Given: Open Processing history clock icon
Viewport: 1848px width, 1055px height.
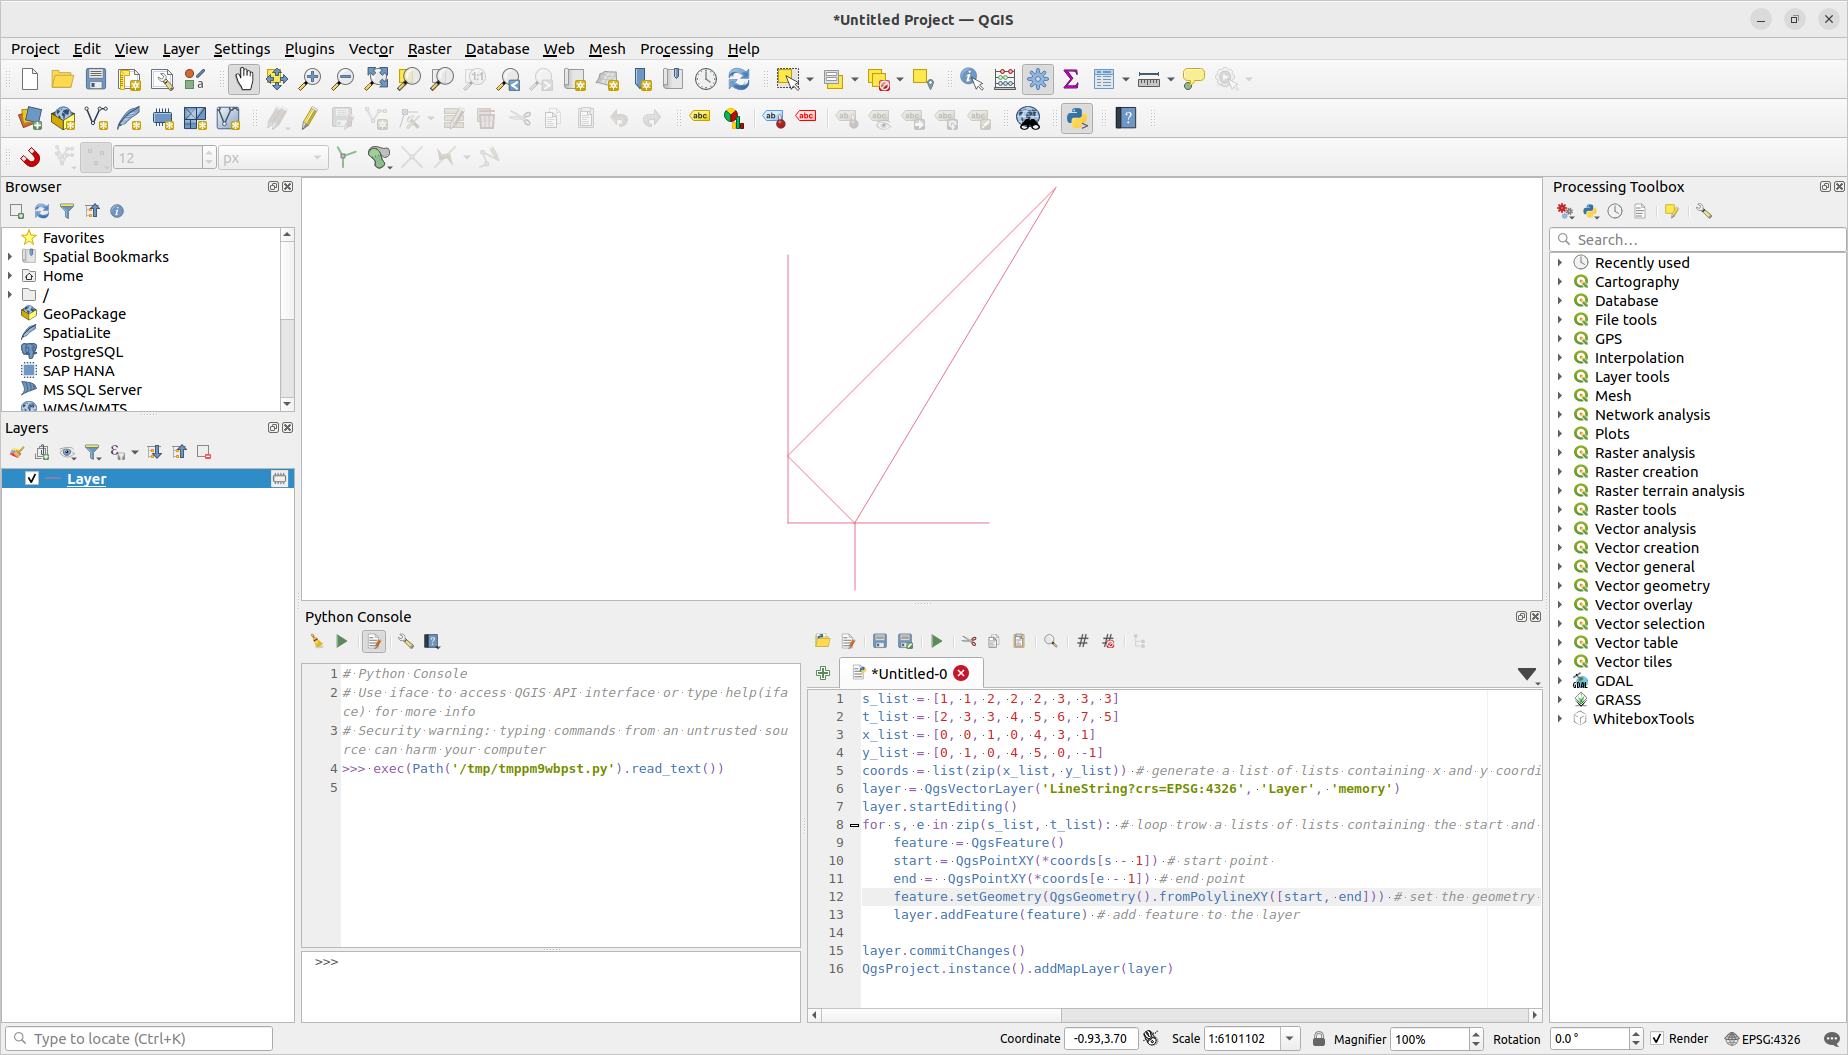Looking at the screenshot, I should pos(1615,211).
